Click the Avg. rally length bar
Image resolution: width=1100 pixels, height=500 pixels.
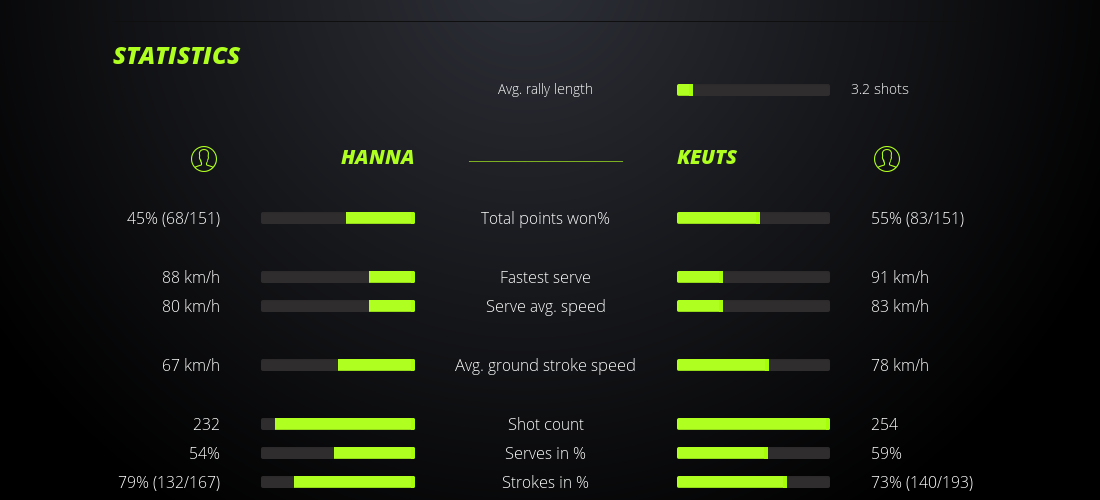point(753,90)
